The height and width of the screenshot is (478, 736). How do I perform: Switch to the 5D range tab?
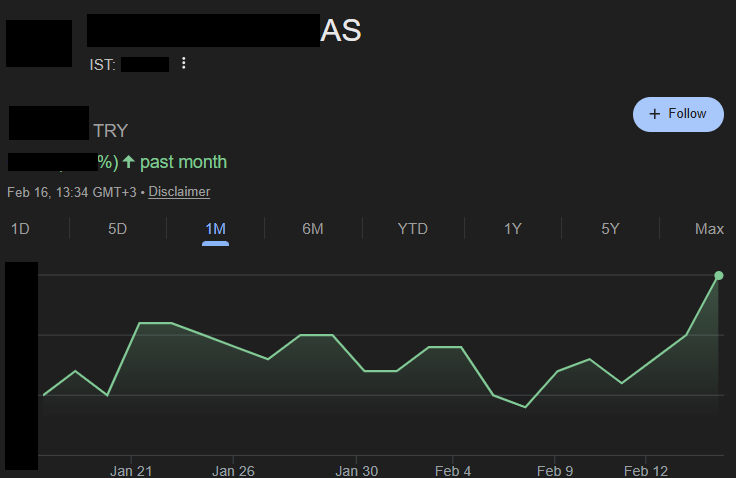117,229
